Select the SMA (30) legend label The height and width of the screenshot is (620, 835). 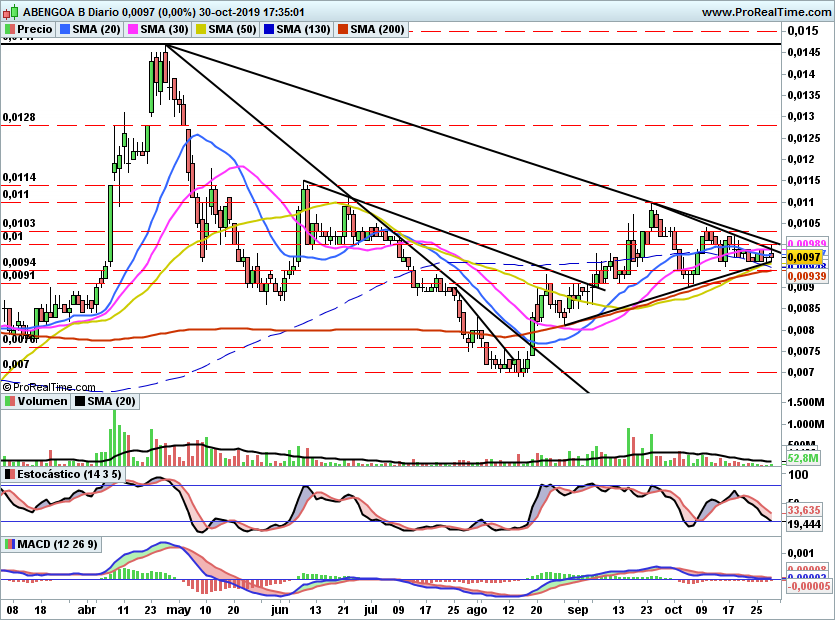pyautogui.click(x=158, y=29)
